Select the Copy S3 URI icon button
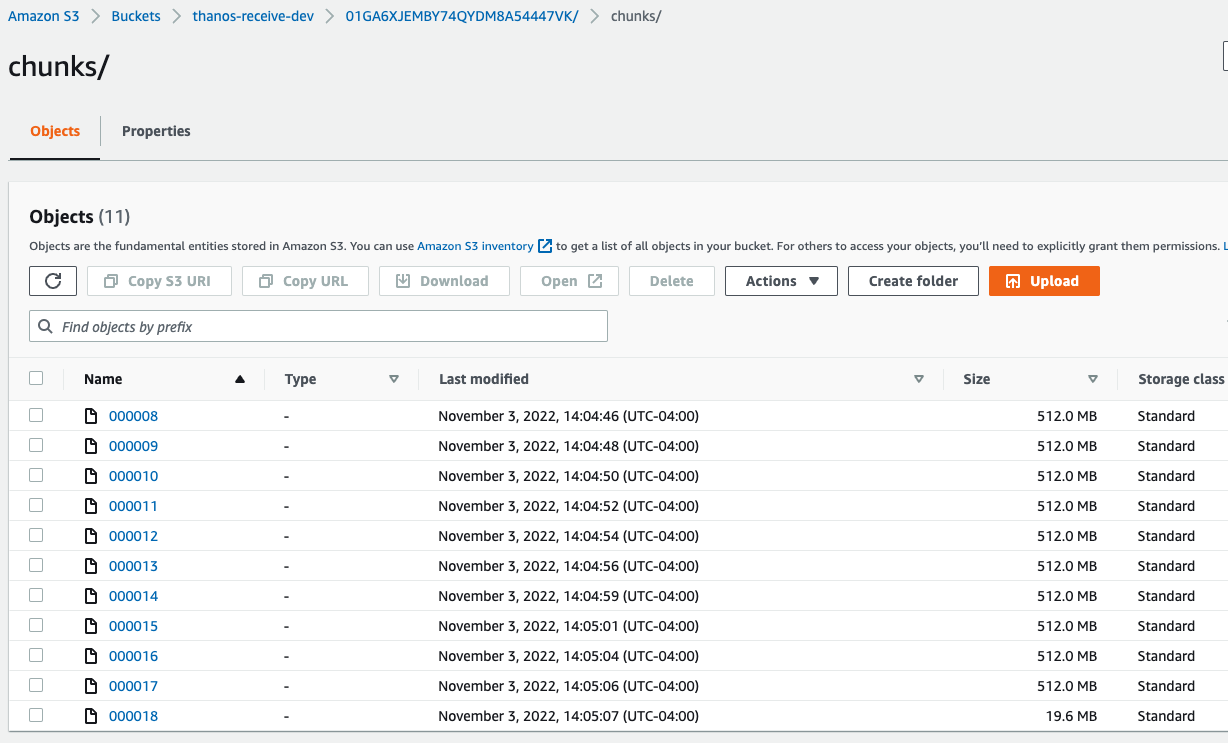This screenshot has width=1228, height=743. coord(112,281)
